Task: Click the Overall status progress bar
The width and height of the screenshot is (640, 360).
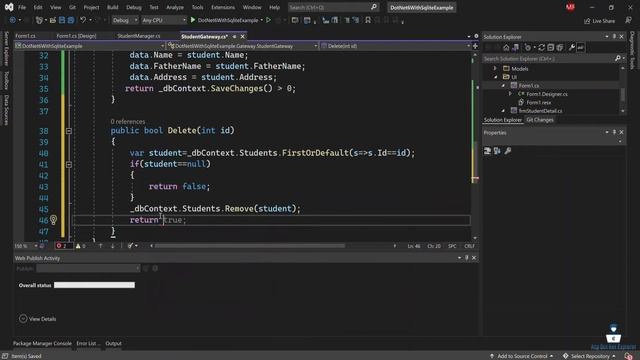Action: pos(94,285)
